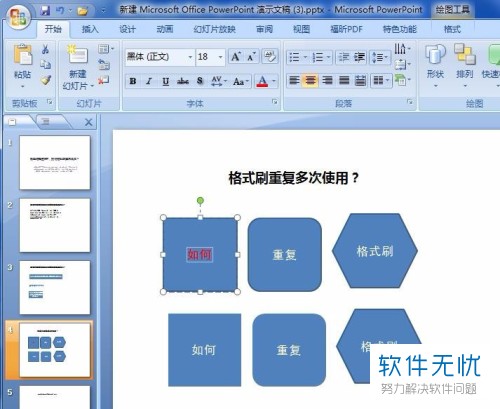
Task: Insert a new slide 新建幻灯片
Action: pyautogui.click(x=78, y=67)
